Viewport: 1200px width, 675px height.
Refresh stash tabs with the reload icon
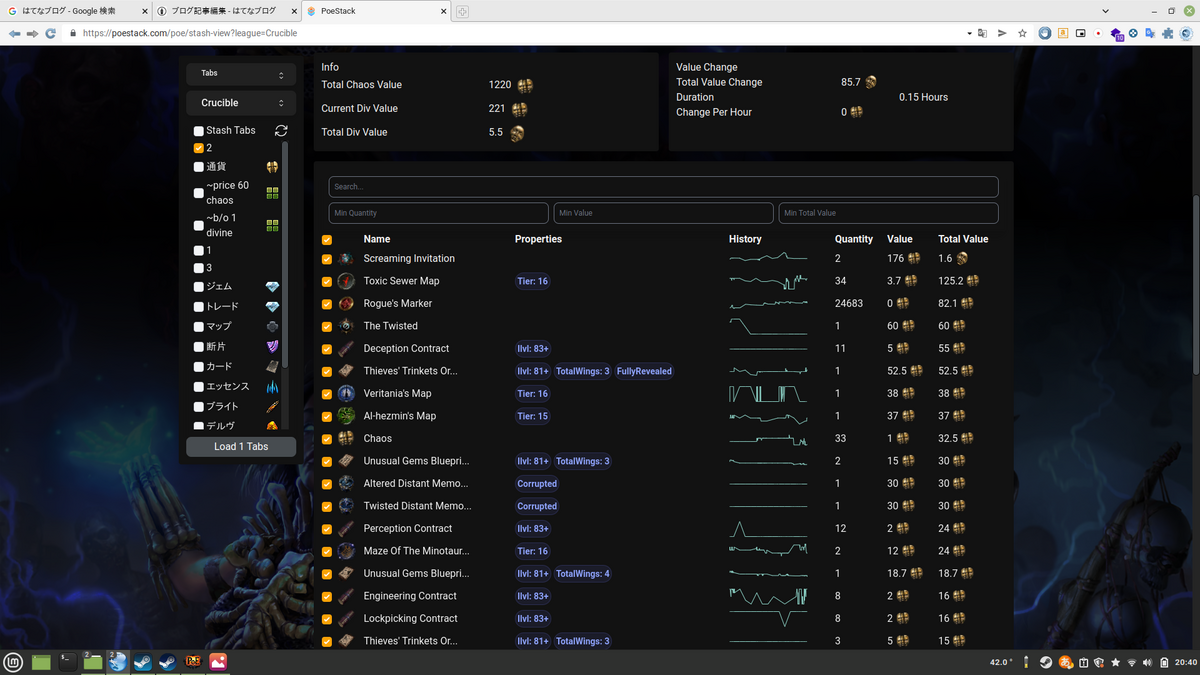coord(281,130)
